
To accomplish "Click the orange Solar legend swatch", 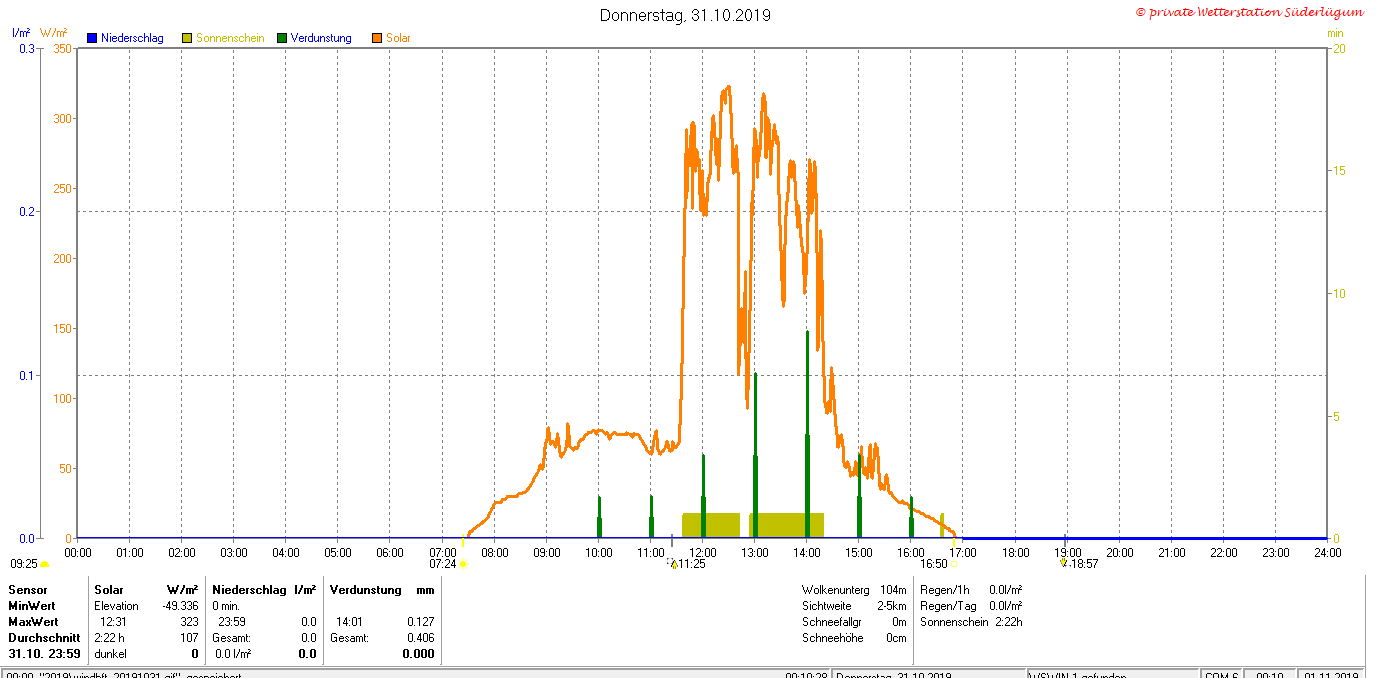I will coord(377,38).
